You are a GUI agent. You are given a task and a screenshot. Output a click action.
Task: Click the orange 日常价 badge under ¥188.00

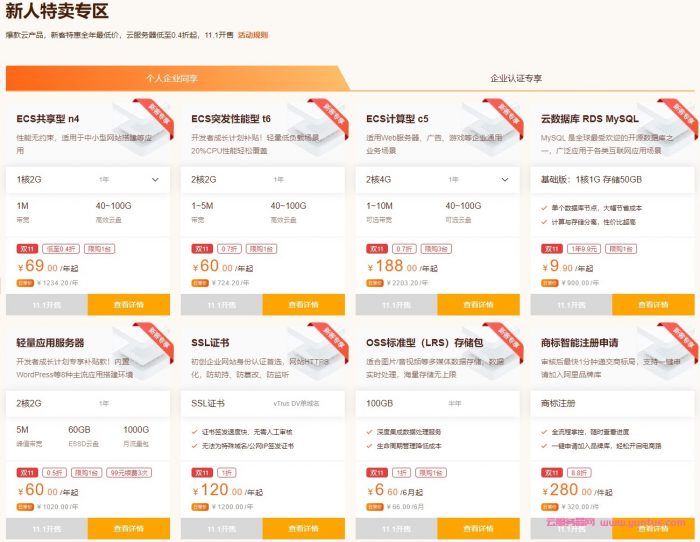pyautogui.click(x=375, y=283)
